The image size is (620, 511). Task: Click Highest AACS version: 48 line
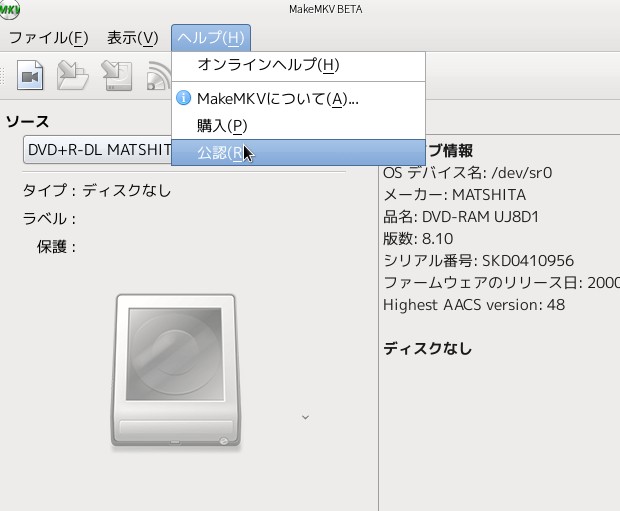[x=474, y=305]
